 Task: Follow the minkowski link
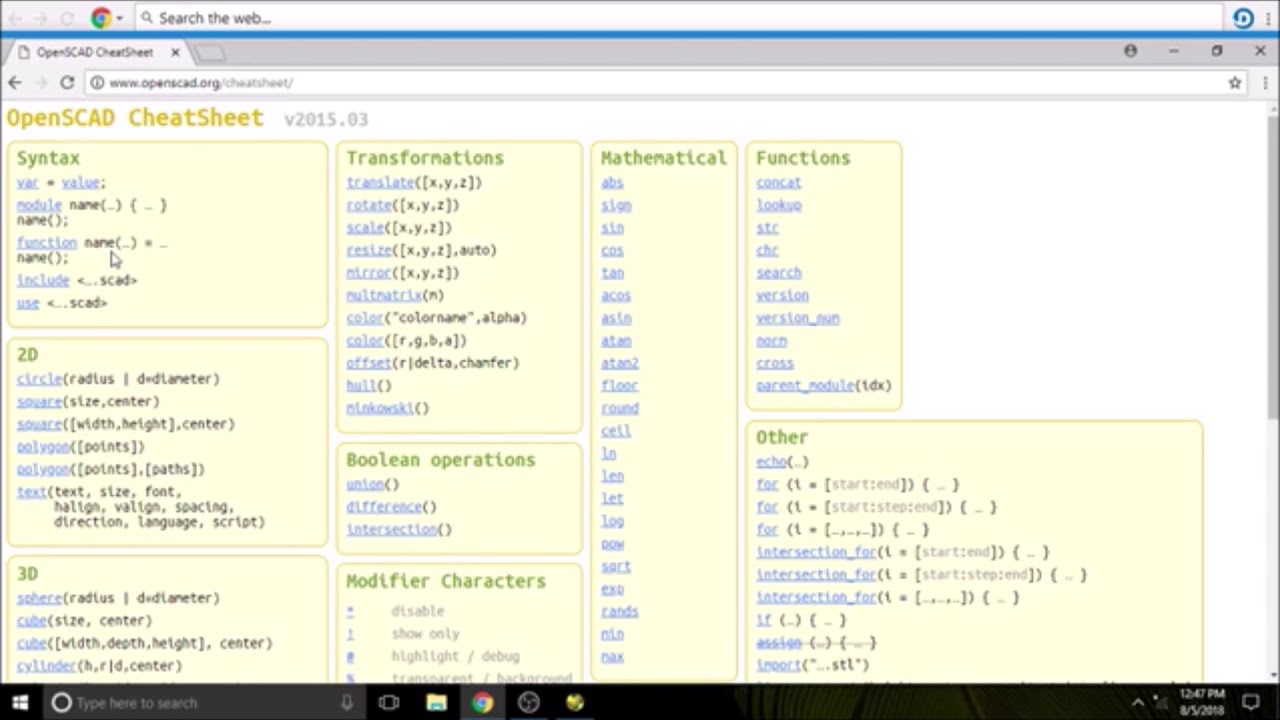tap(379, 408)
